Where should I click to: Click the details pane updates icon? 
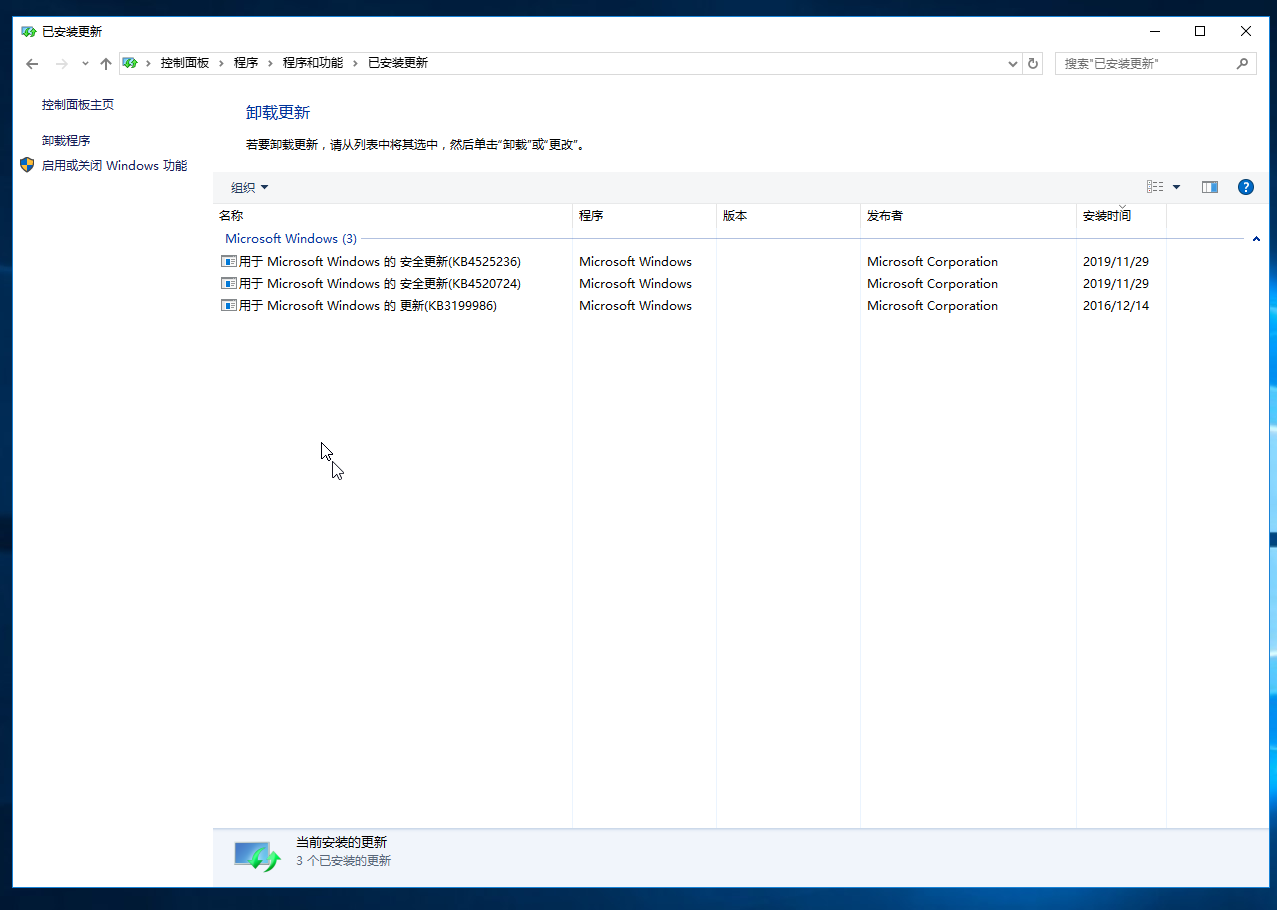coord(257,856)
